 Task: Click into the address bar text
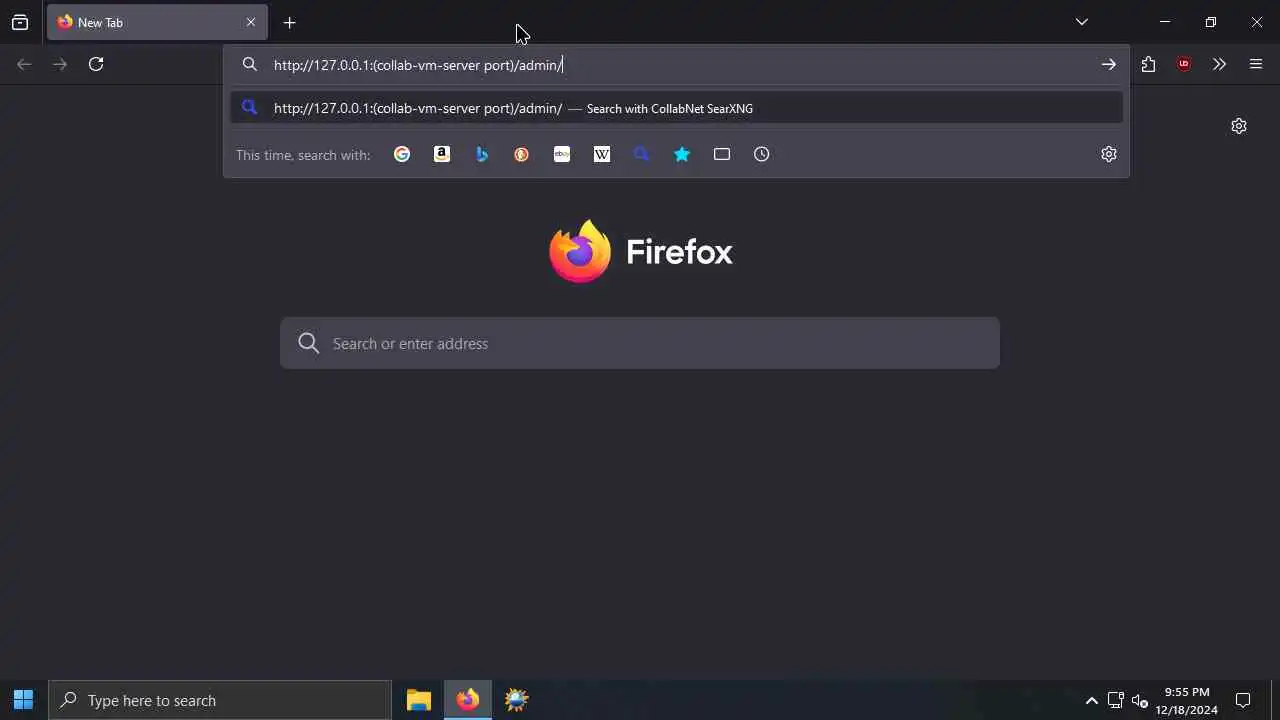coord(418,65)
